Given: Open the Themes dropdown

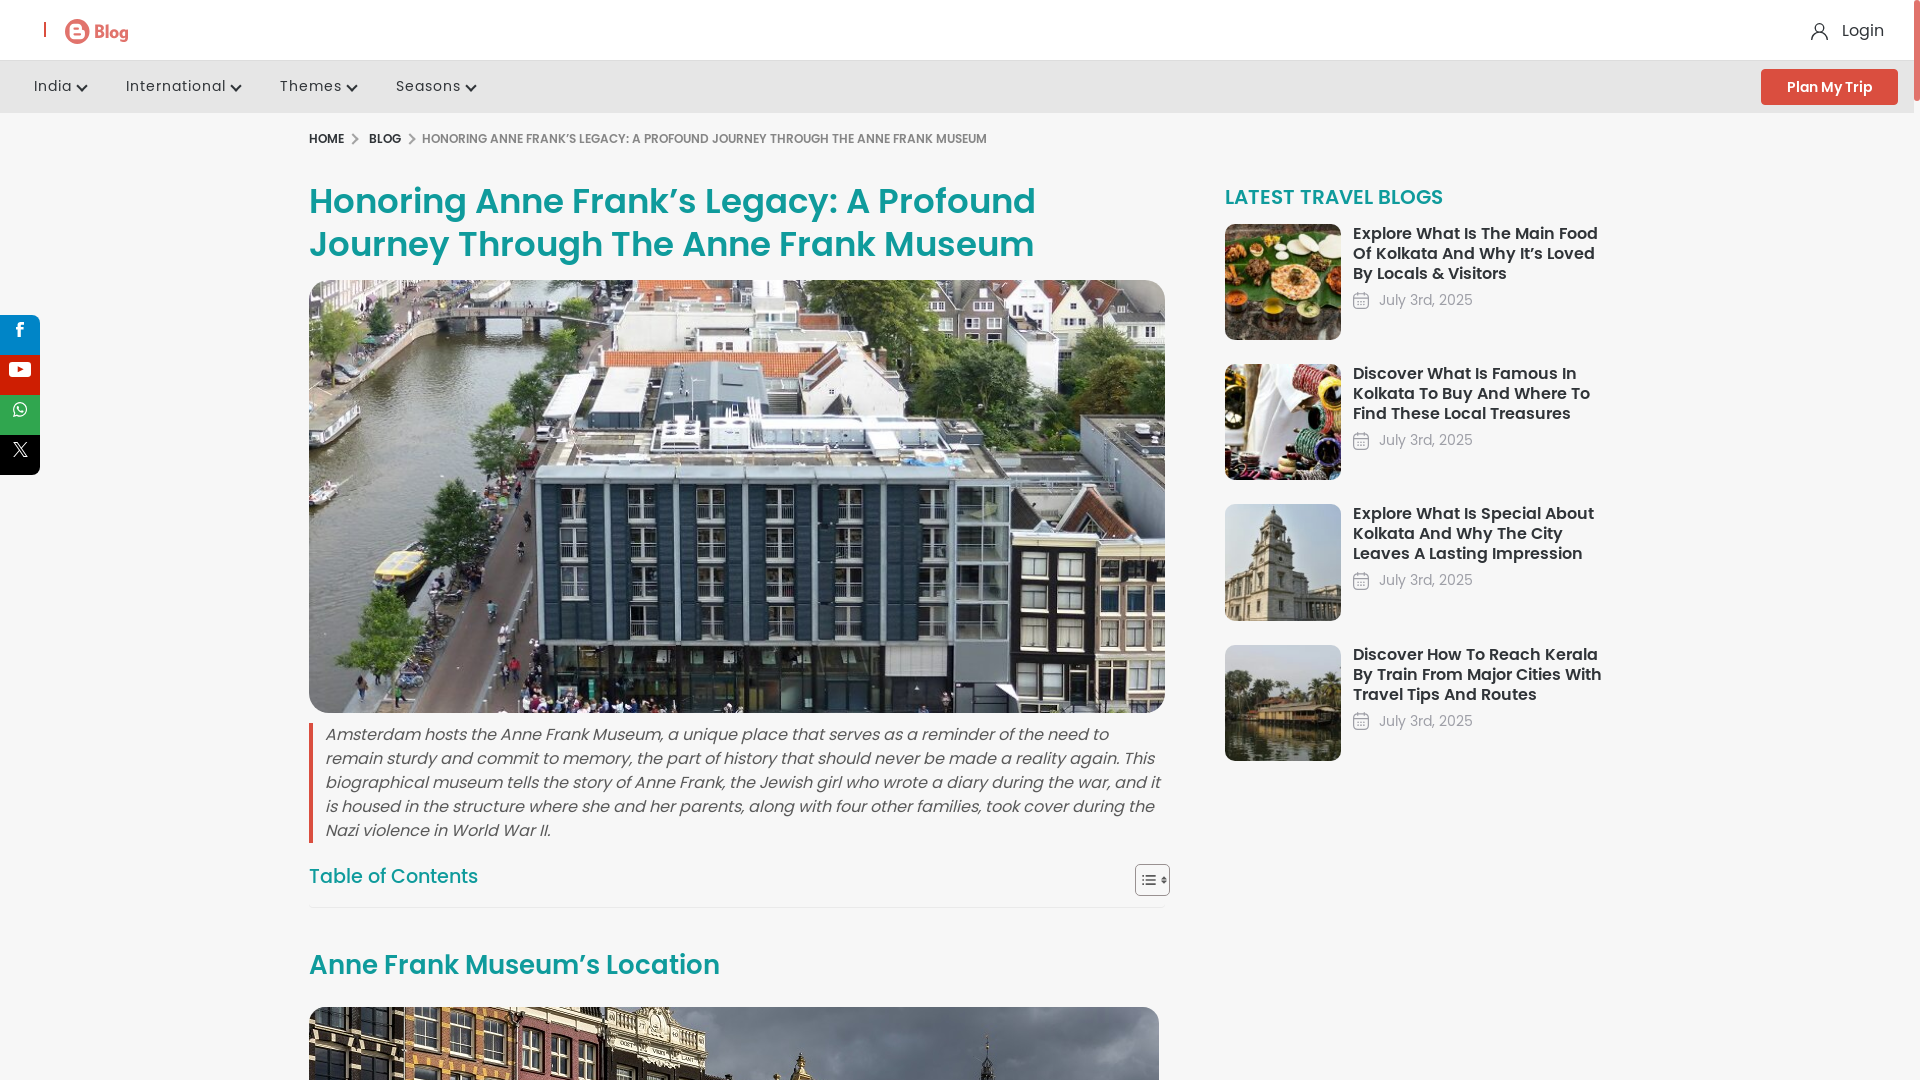Looking at the screenshot, I should point(319,87).
